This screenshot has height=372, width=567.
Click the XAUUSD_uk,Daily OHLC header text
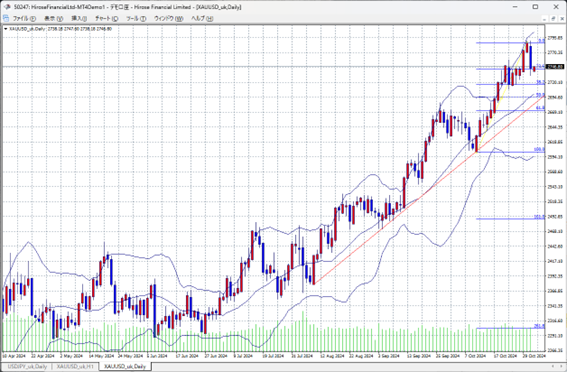point(60,29)
